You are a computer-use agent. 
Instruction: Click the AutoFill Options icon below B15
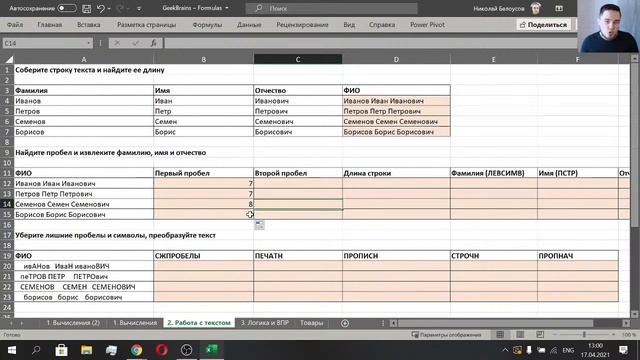[x=260, y=224]
